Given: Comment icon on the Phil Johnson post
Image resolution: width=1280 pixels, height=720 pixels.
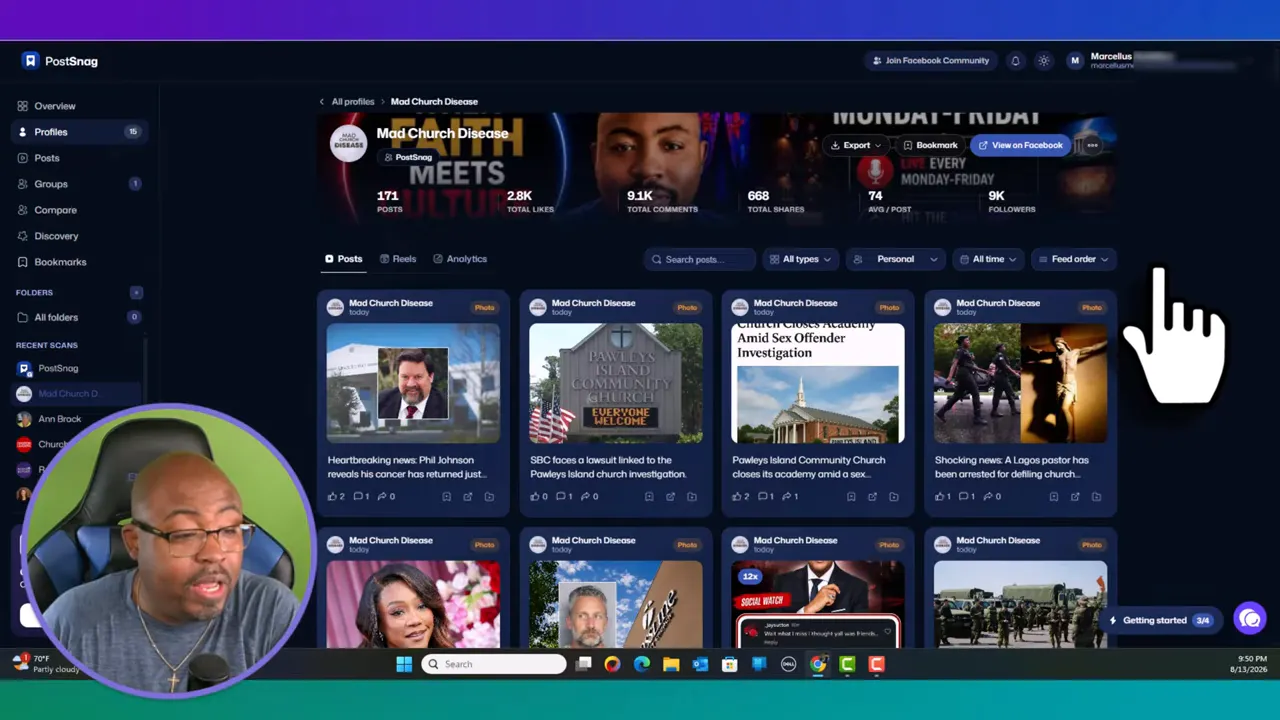Looking at the screenshot, I should [358, 496].
